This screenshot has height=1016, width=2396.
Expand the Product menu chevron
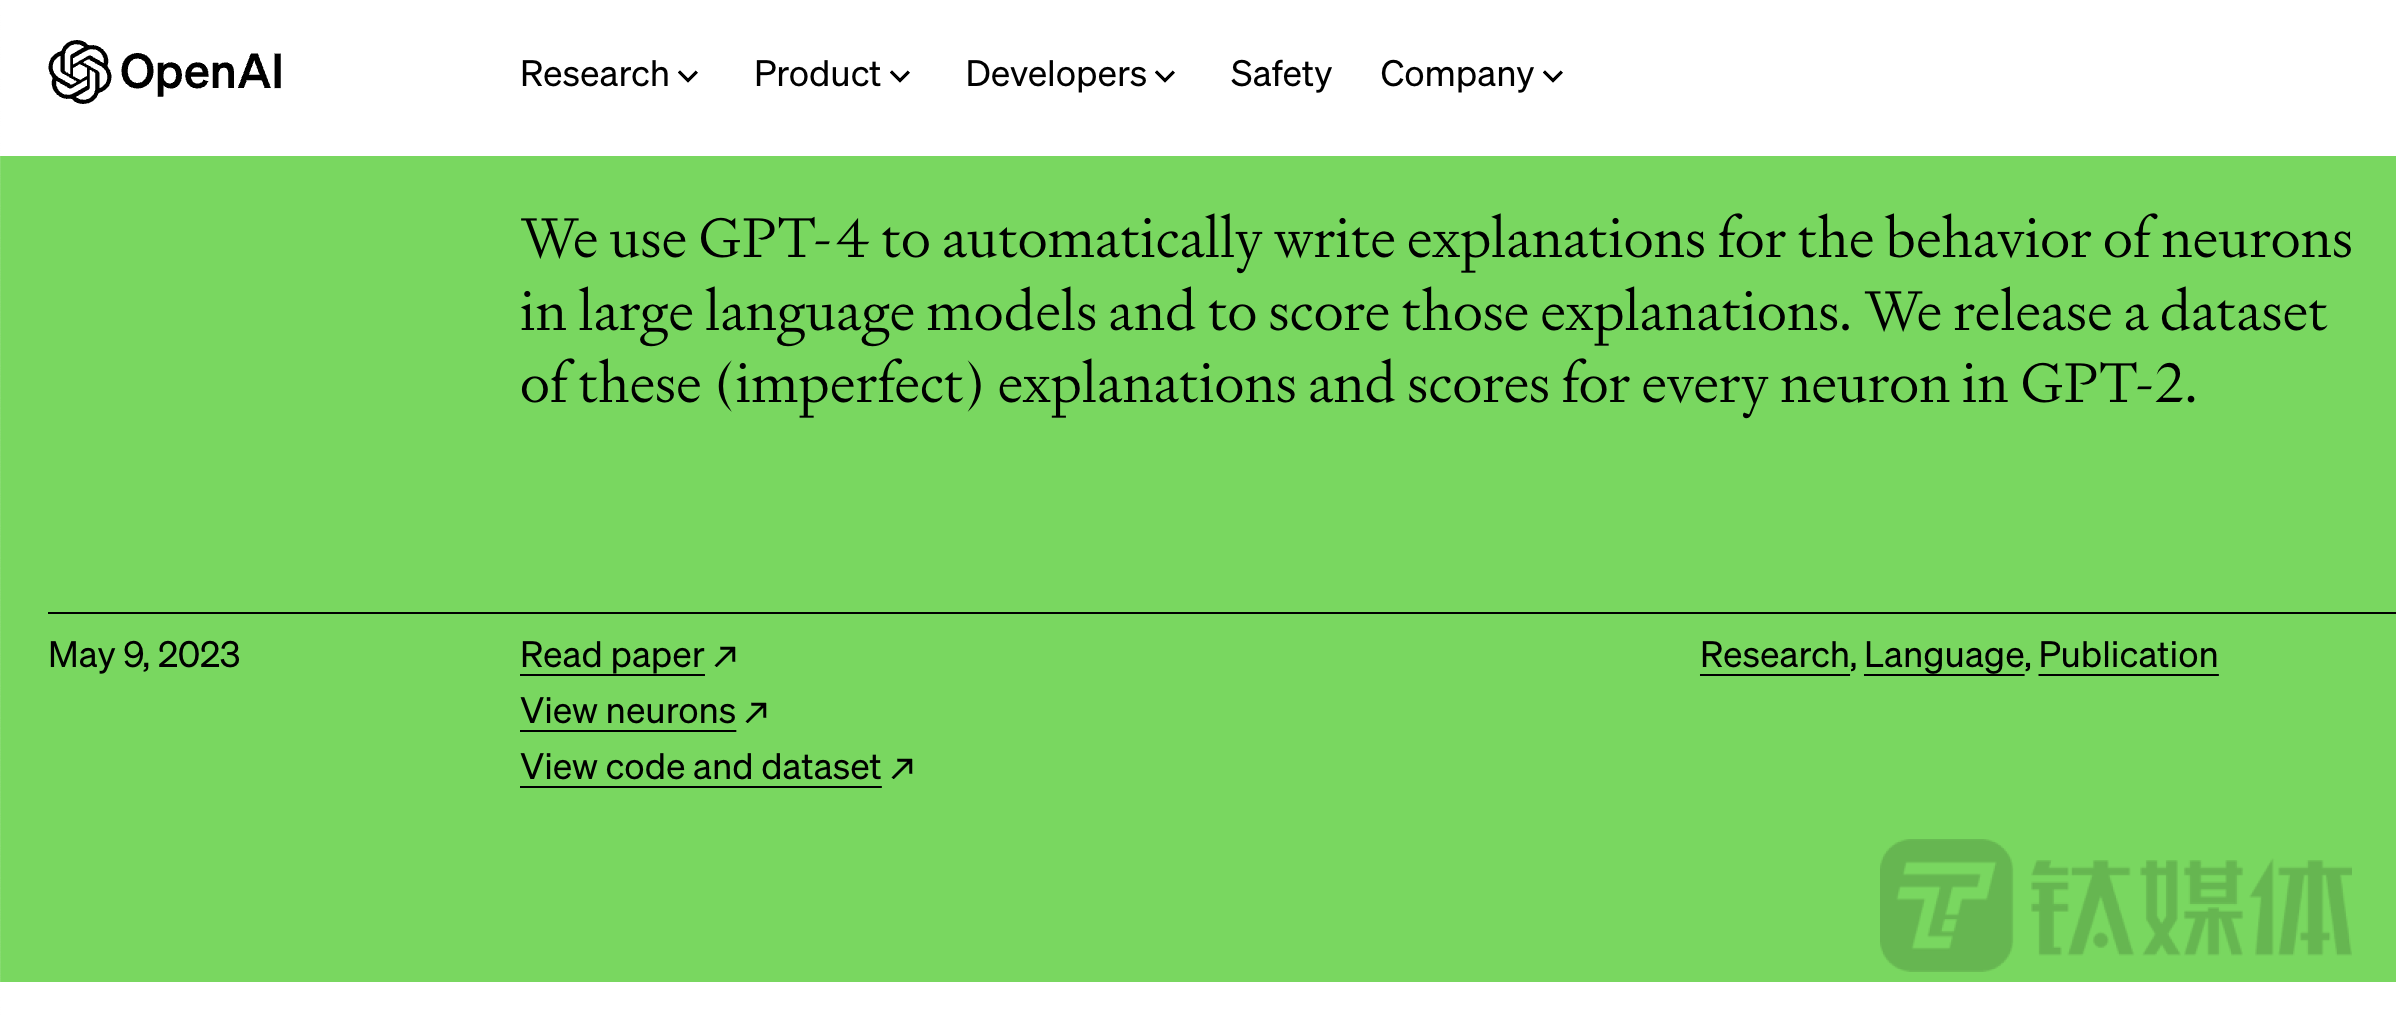pyautogui.click(x=900, y=76)
